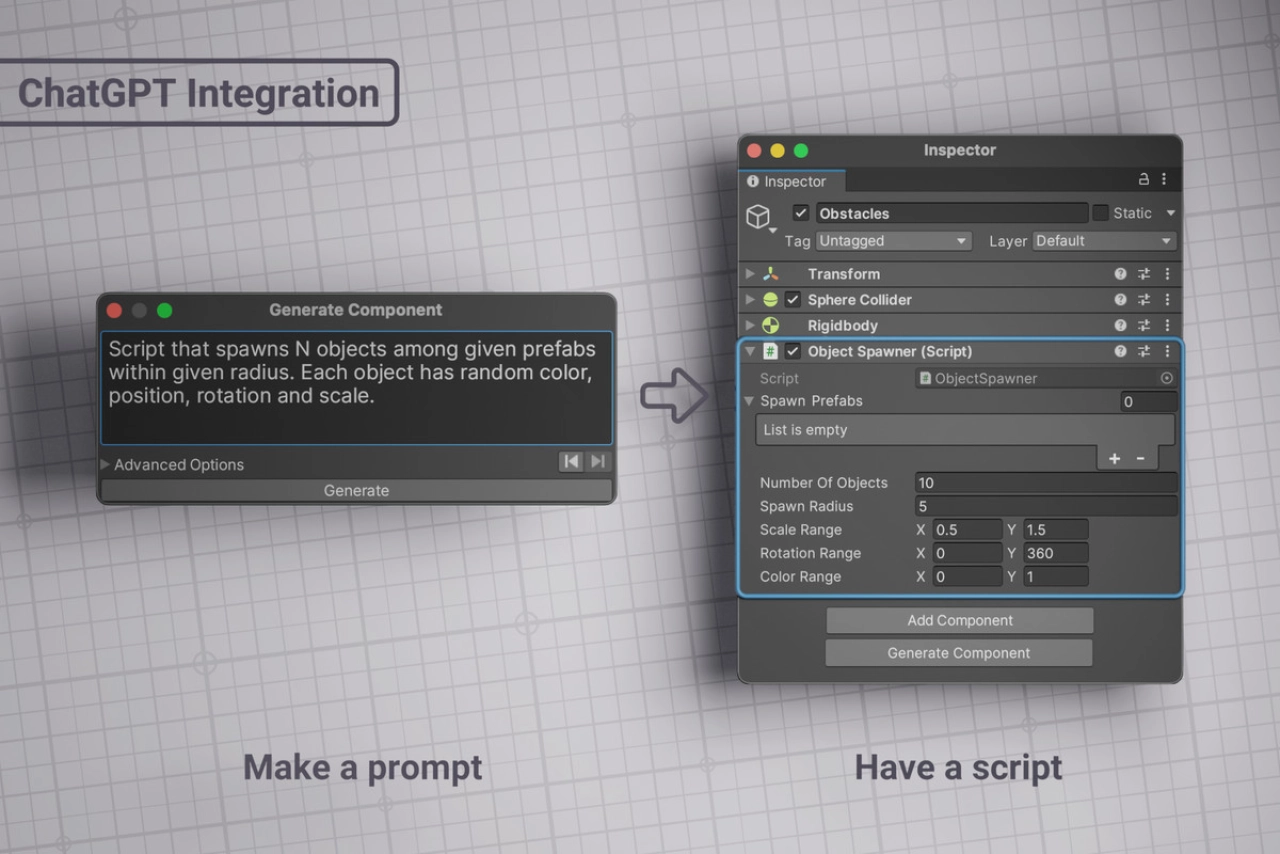Enable the Static checkbox
1280x854 pixels.
coord(1101,213)
